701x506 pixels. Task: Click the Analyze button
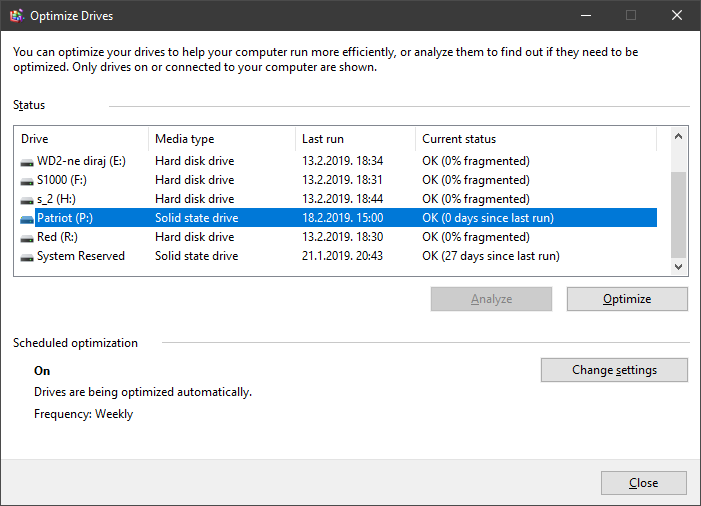[x=491, y=299]
